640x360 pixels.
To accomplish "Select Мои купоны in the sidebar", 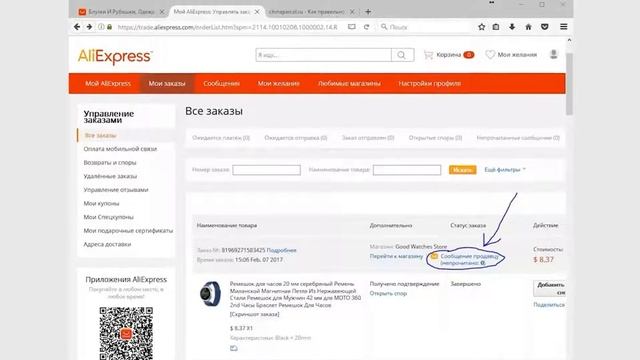I will pyautogui.click(x=101, y=203).
